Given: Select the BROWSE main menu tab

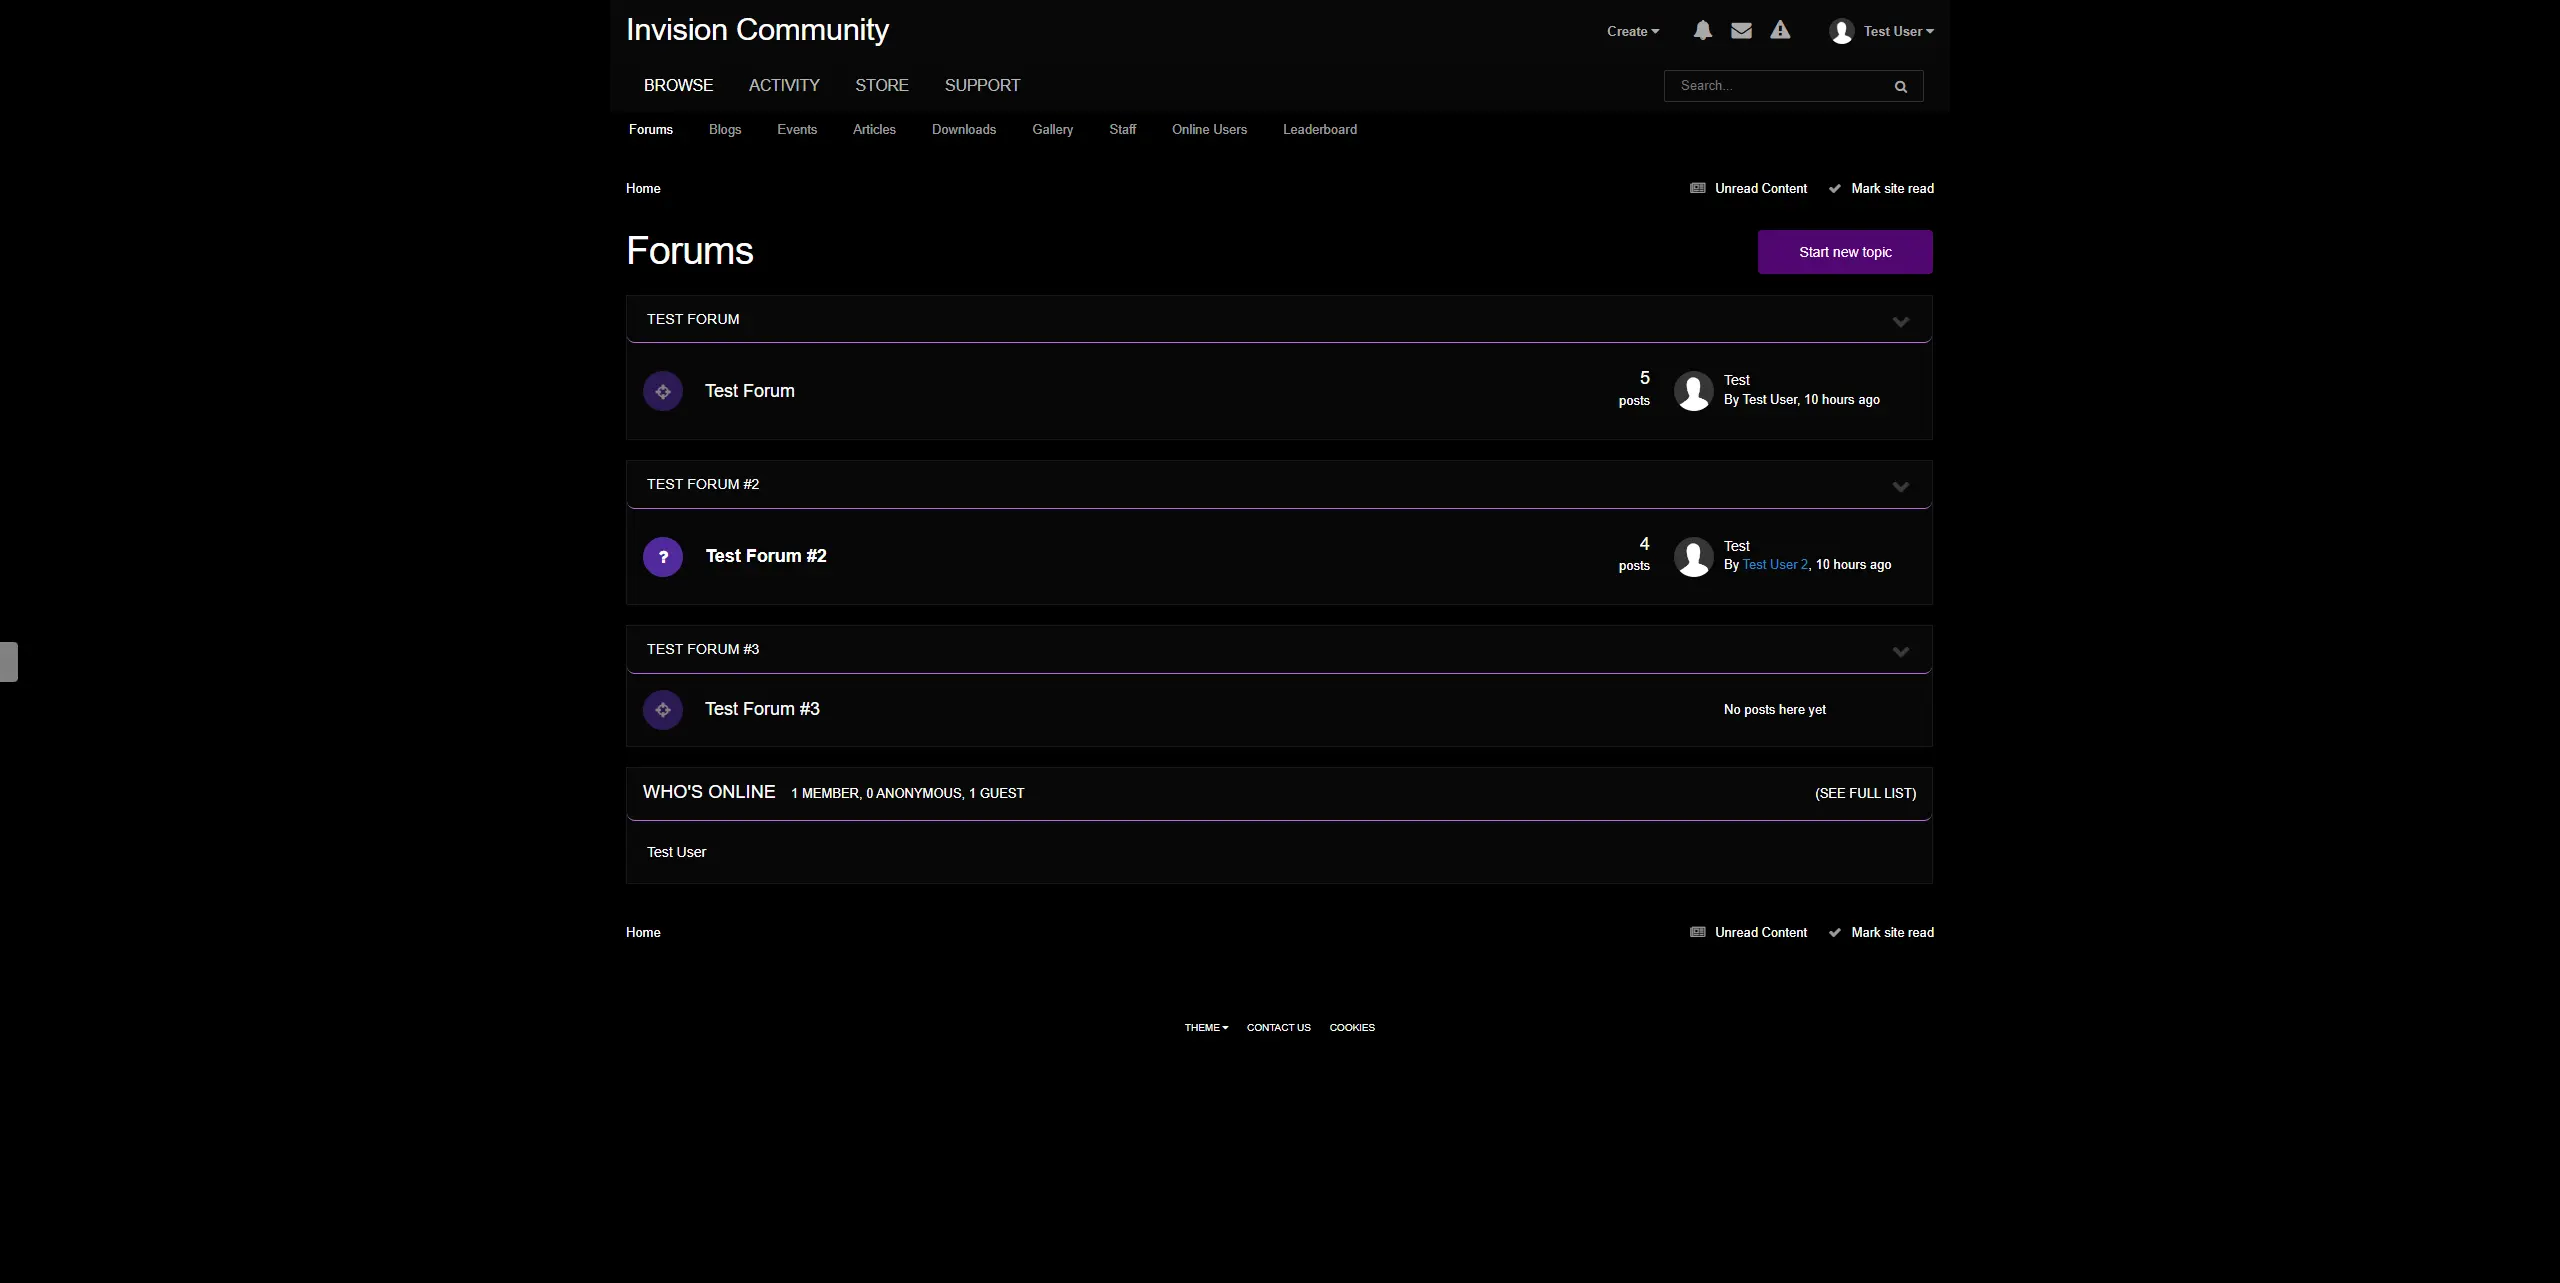Looking at the screenshot, I should [x=678, y=85].
